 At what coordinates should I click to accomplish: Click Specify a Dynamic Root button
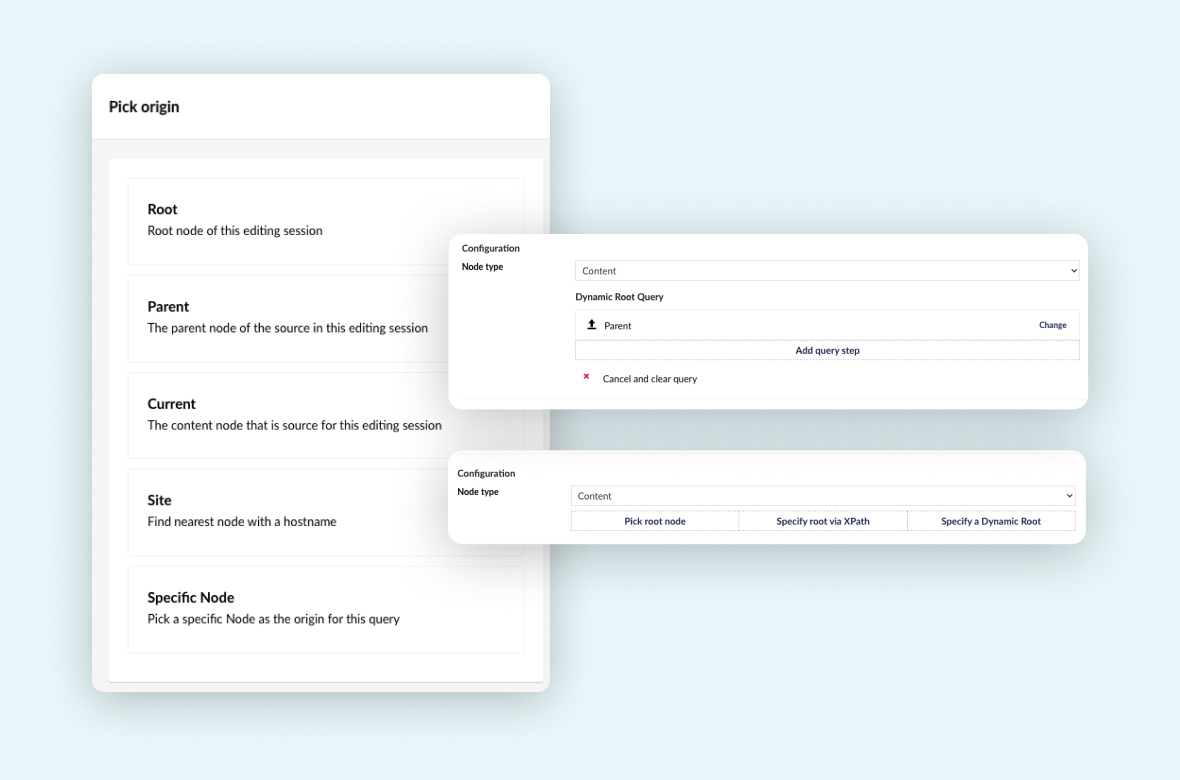(990, 521)
